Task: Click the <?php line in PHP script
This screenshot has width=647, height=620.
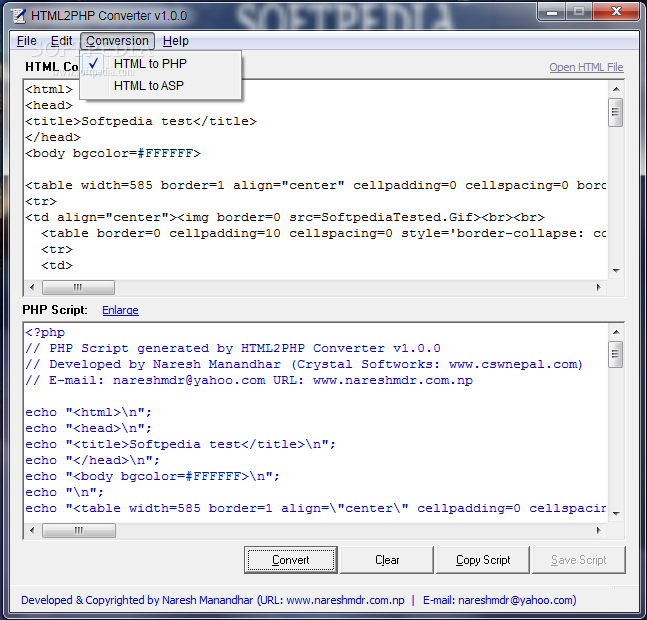Action: tap(45, 332)
